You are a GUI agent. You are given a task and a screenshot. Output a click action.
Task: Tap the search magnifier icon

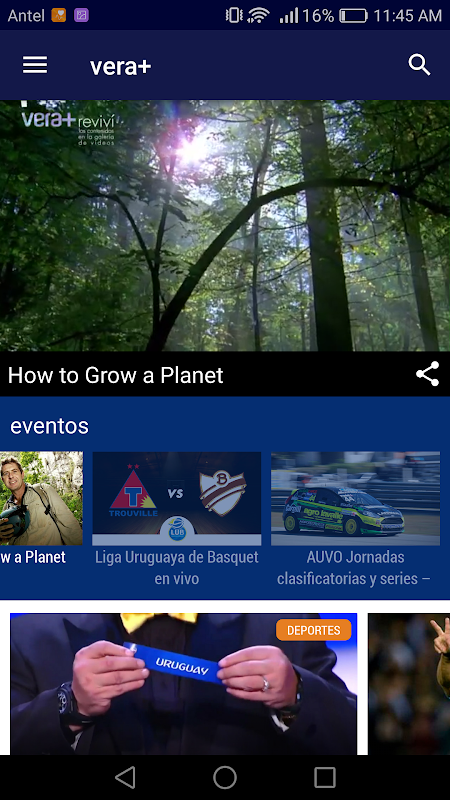(419, 65)
